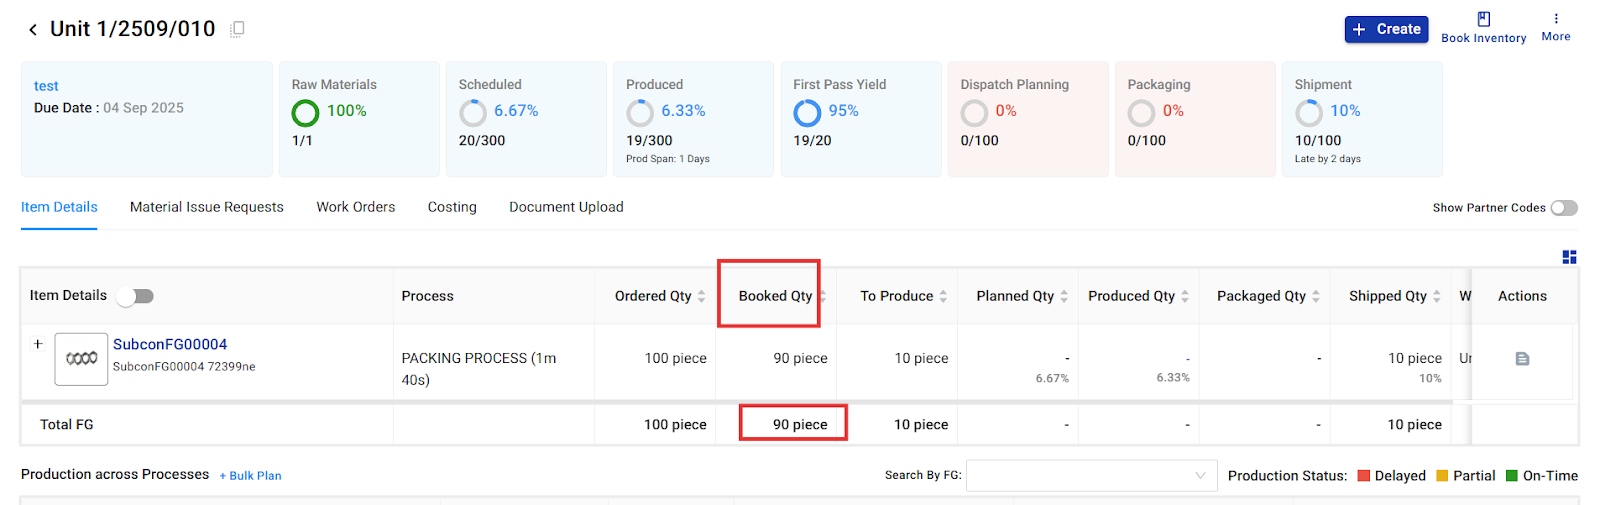Sort by the Produced Qty column arrows
The height and width of the screenshot is (505, 1600).
tap(1185, 296)
